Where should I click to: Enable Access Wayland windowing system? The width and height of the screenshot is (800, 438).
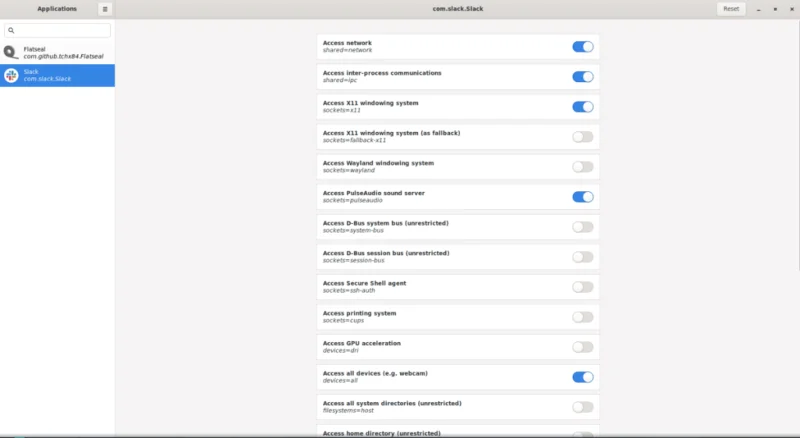coord(583,167)
